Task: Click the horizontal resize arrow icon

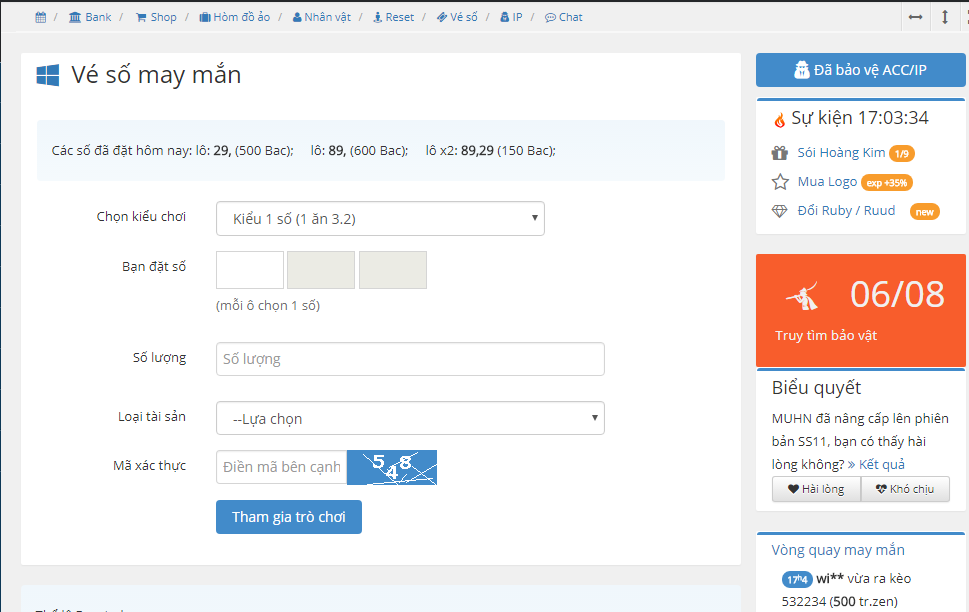Action: coord(915,17)
